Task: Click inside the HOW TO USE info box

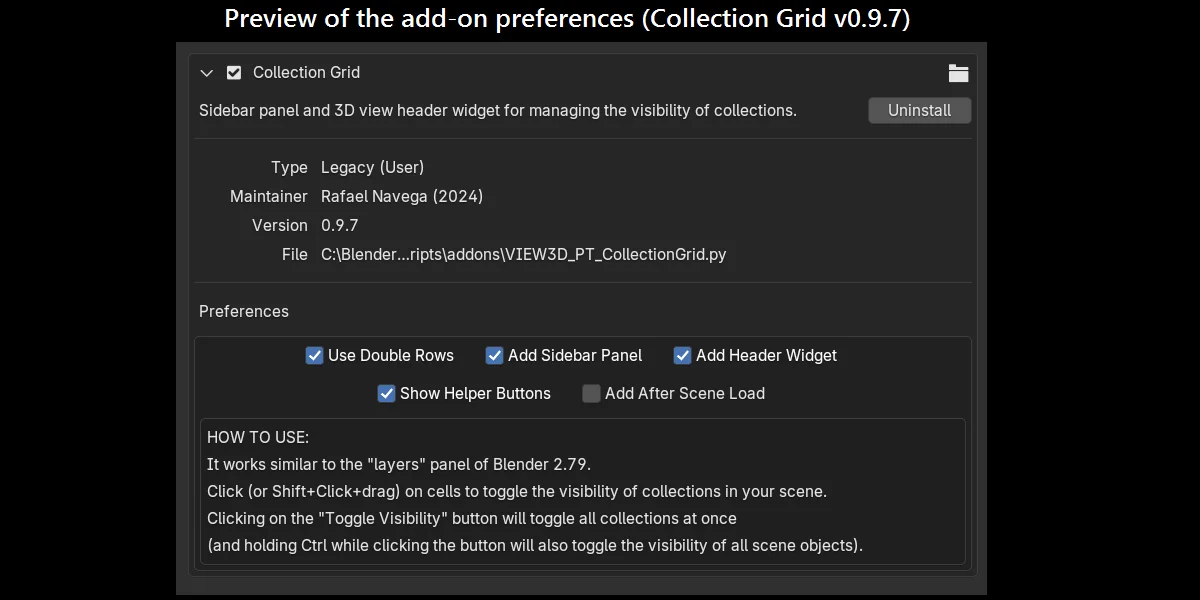Action: click(583, 490)
